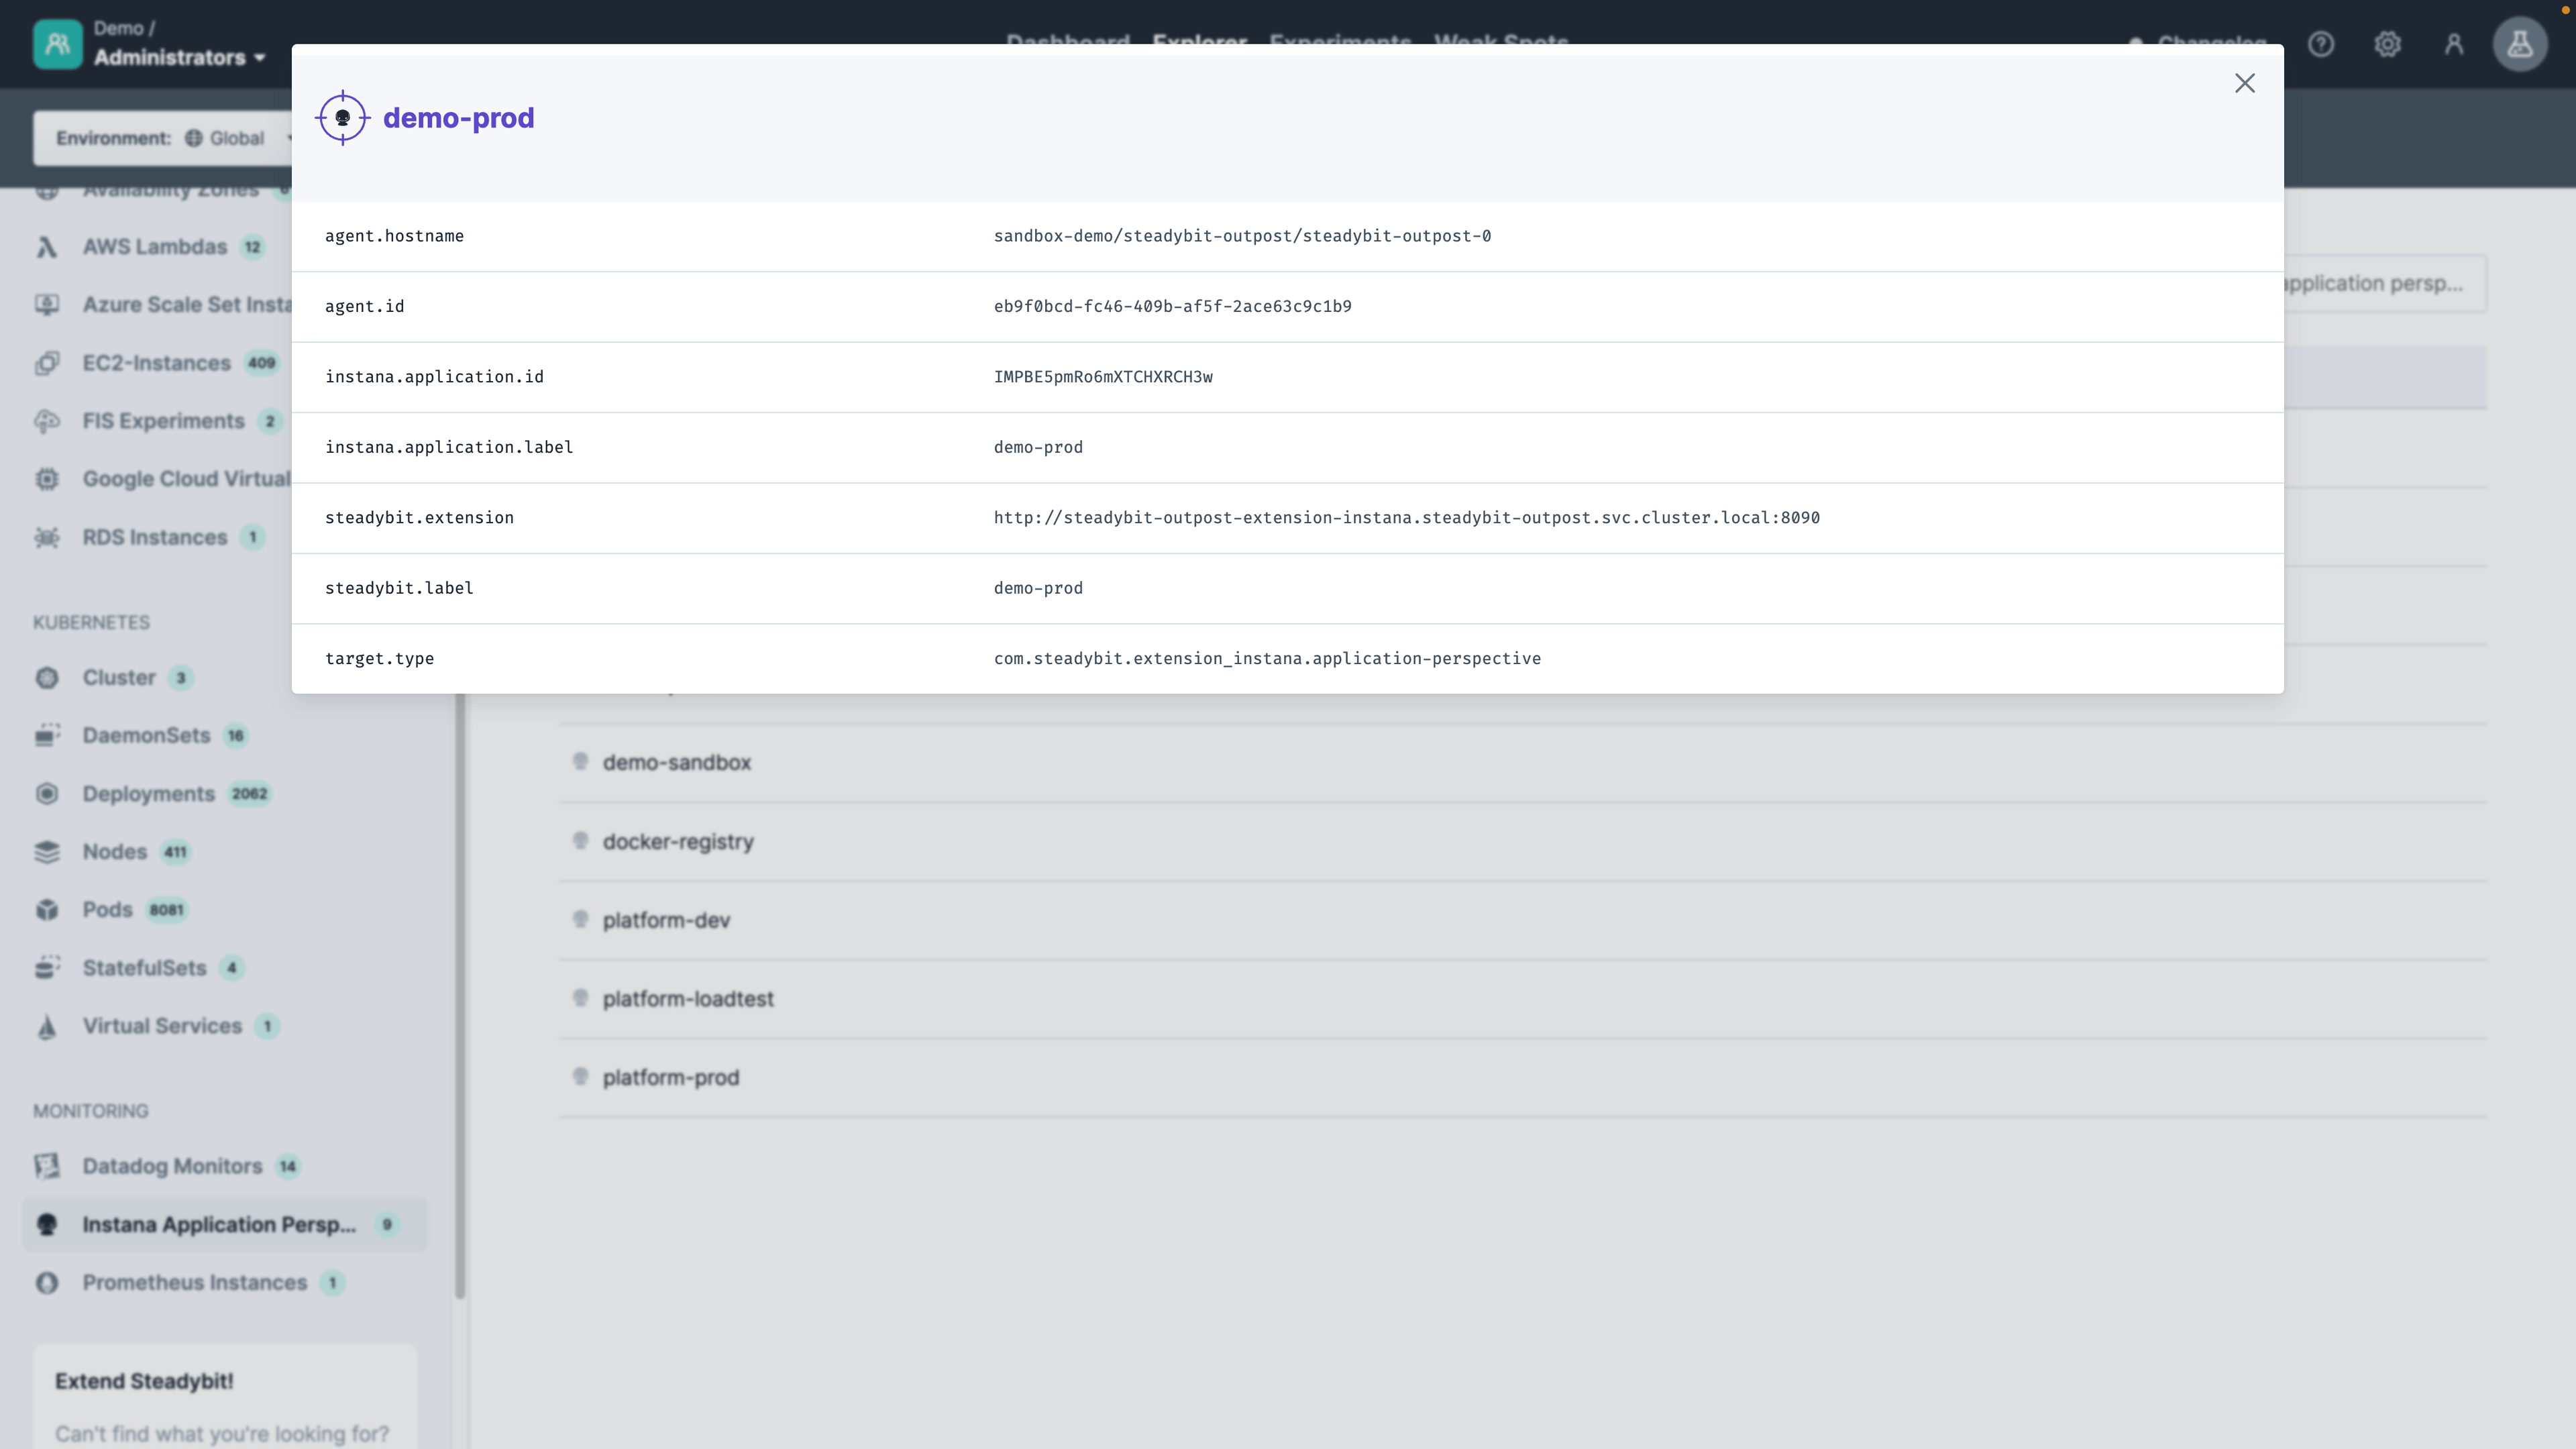
Task: Expand the platform-prod application entry
Action: tap(671, 1077)
